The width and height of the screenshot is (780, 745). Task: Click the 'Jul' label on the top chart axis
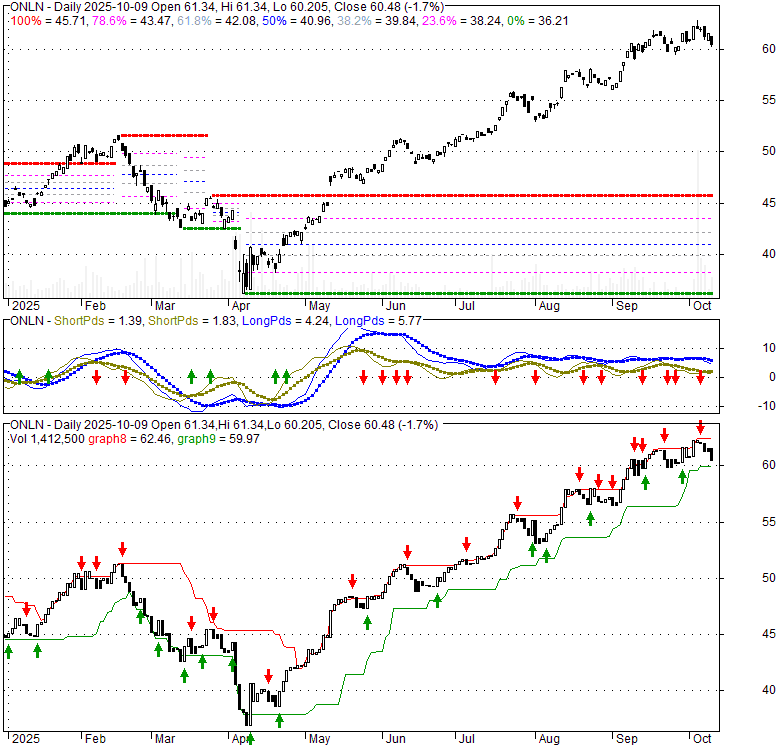tap(467, 305)
